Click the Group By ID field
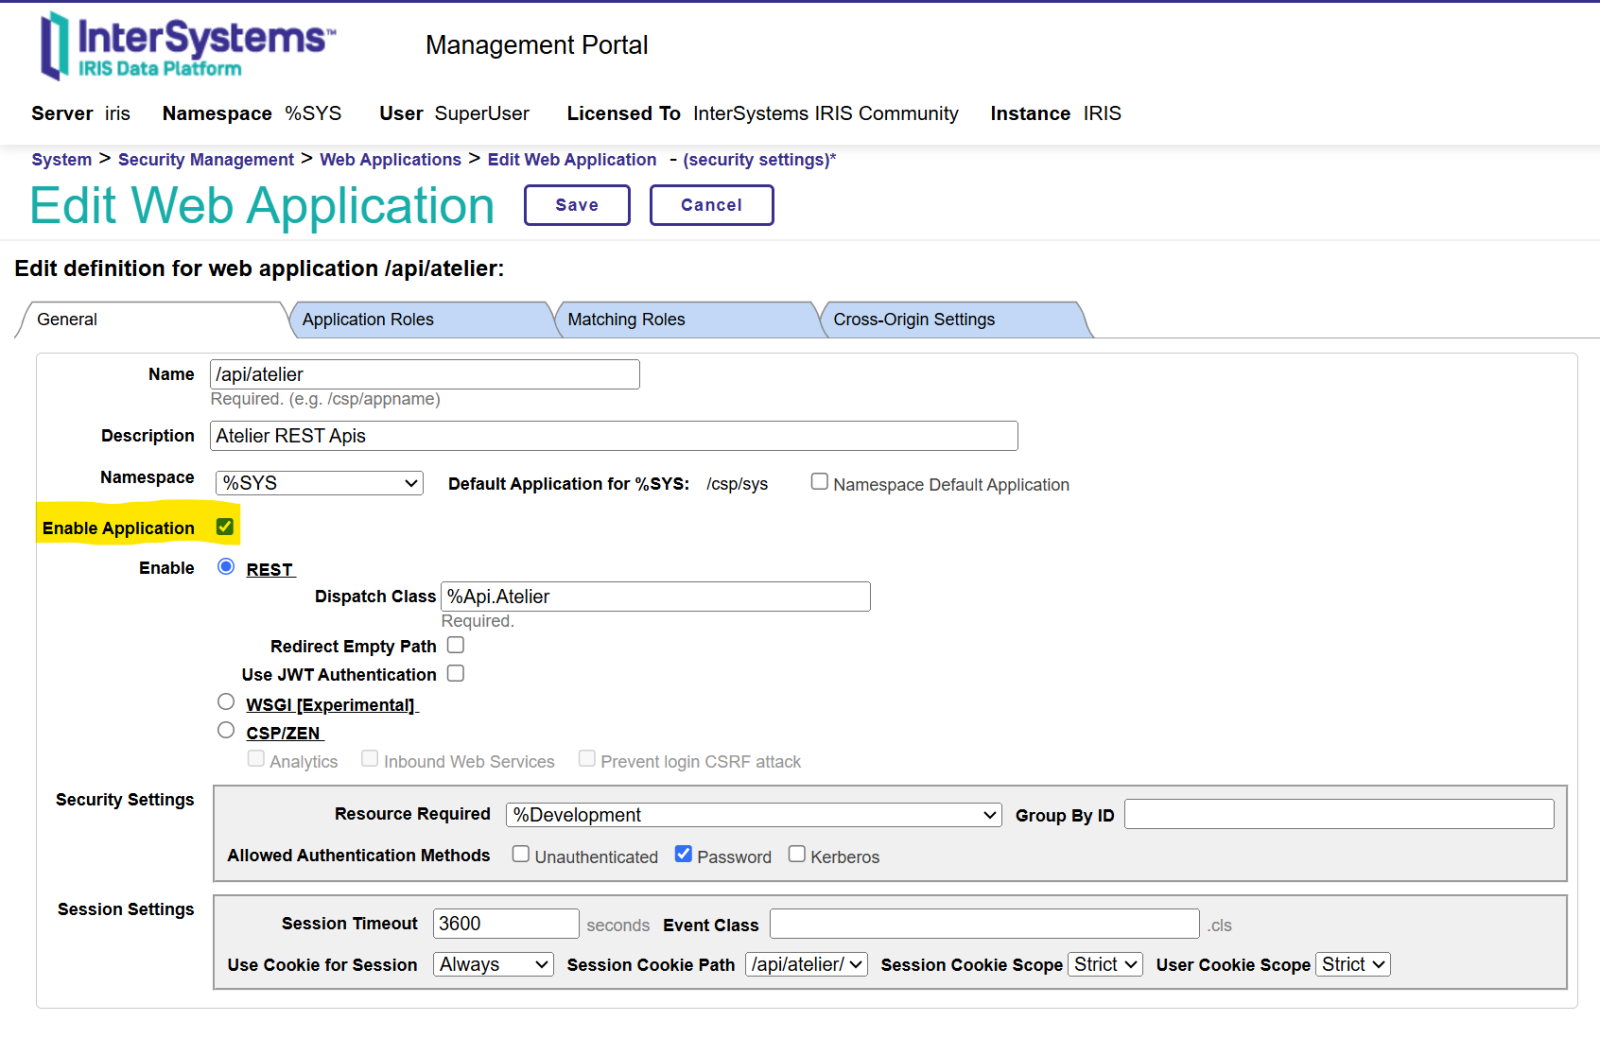 pos(1339,814)
